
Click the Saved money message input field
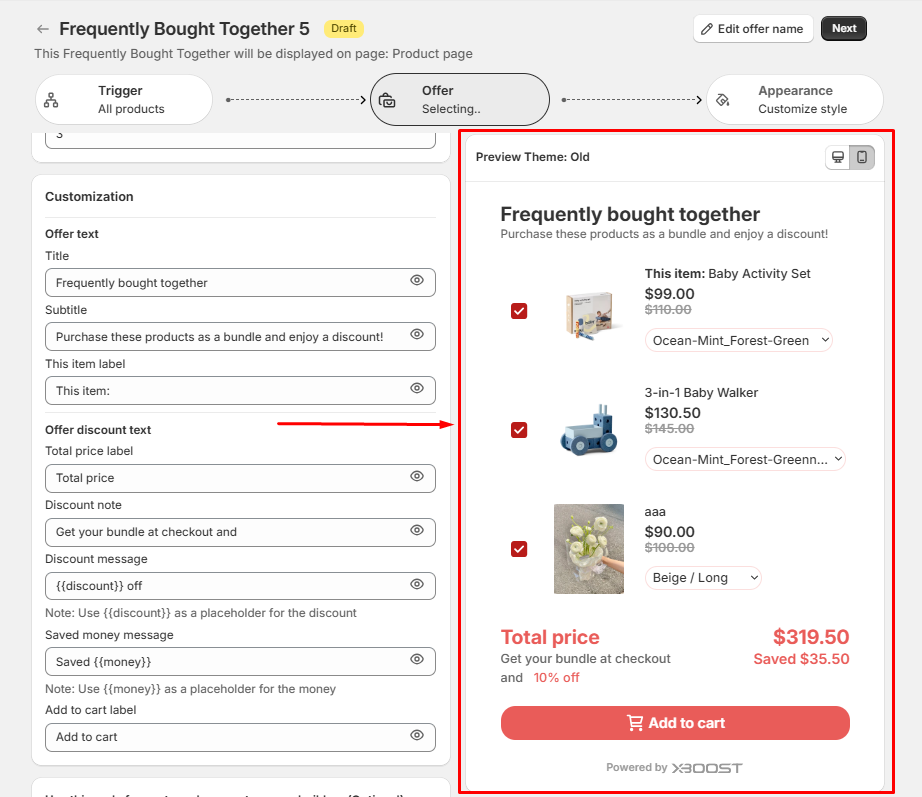pyautogui.click(x=225, y=661)
